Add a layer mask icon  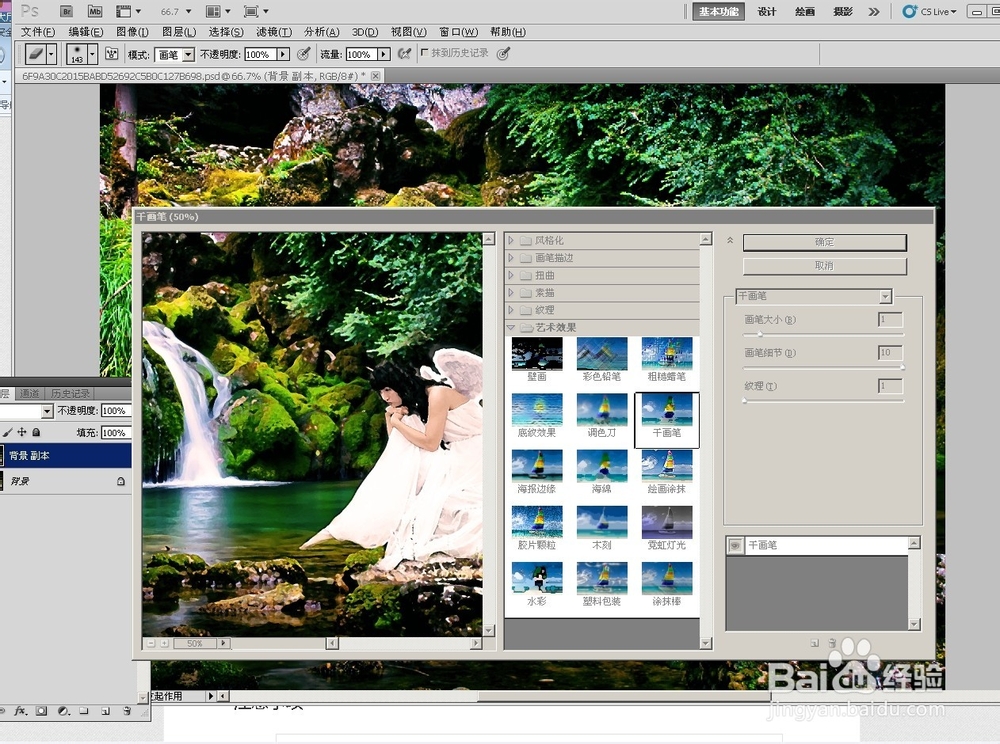click(41, 710)
